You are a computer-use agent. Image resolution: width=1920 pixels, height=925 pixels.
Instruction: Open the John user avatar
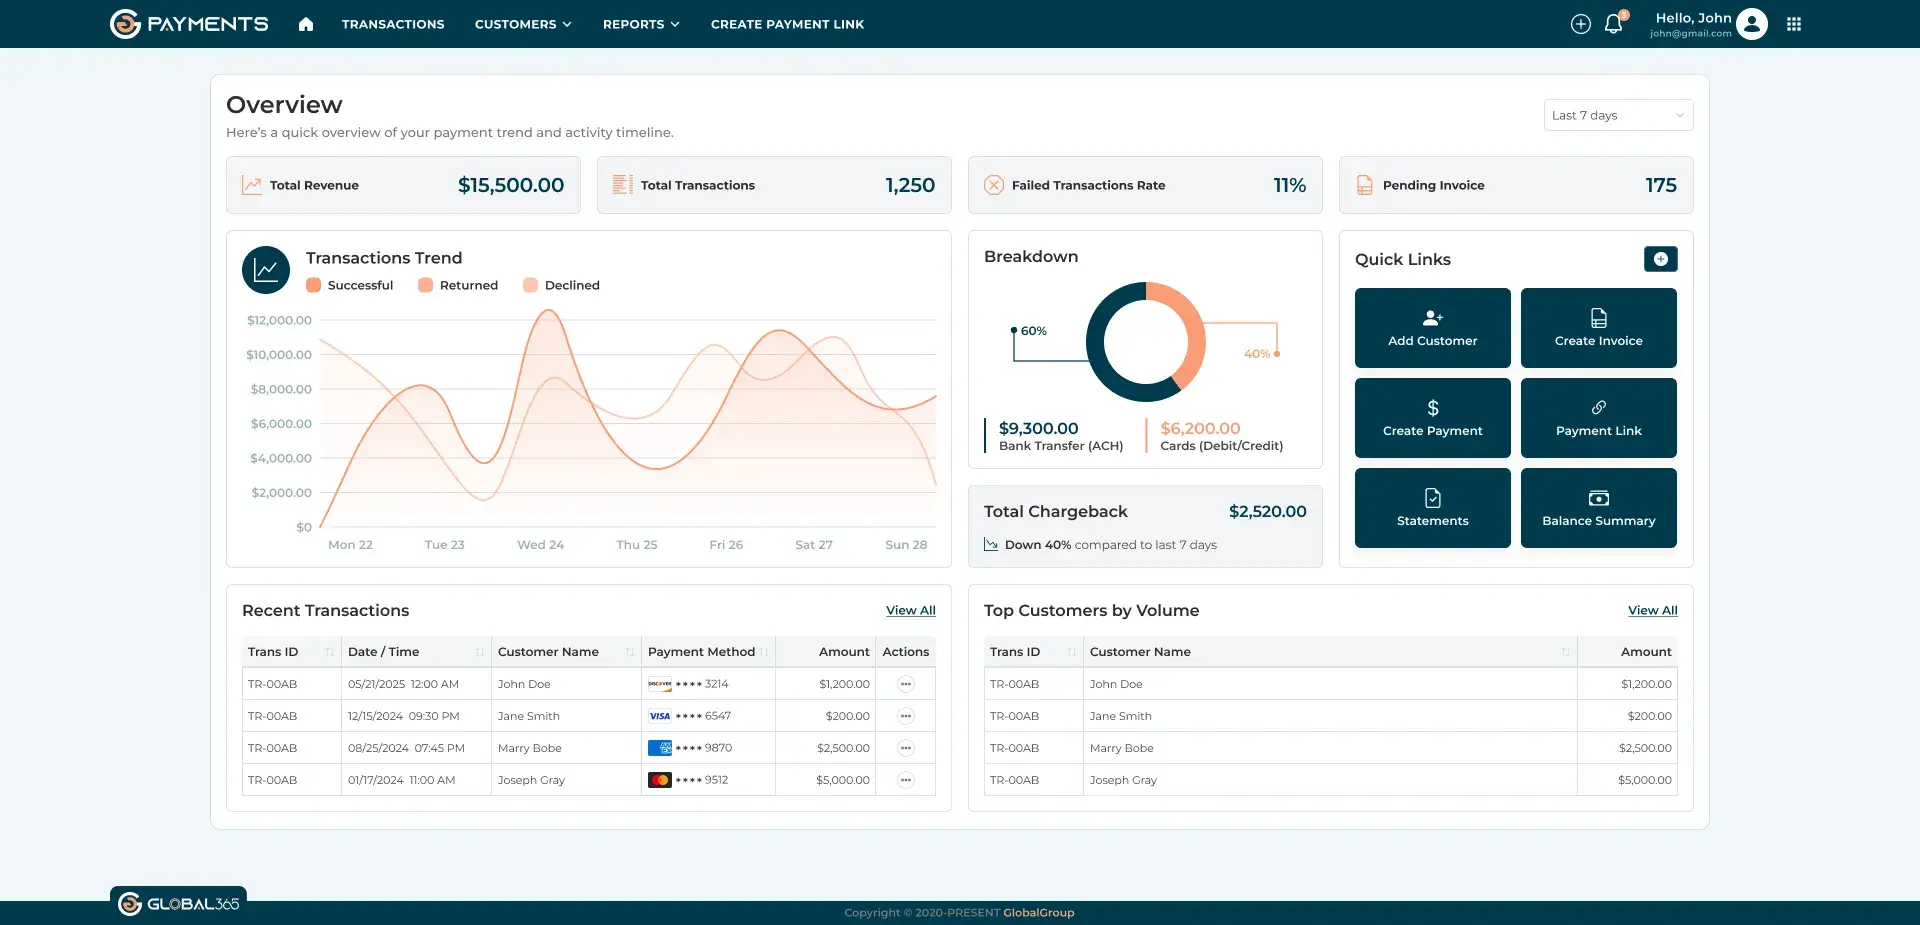click(x=1751, y=24)
